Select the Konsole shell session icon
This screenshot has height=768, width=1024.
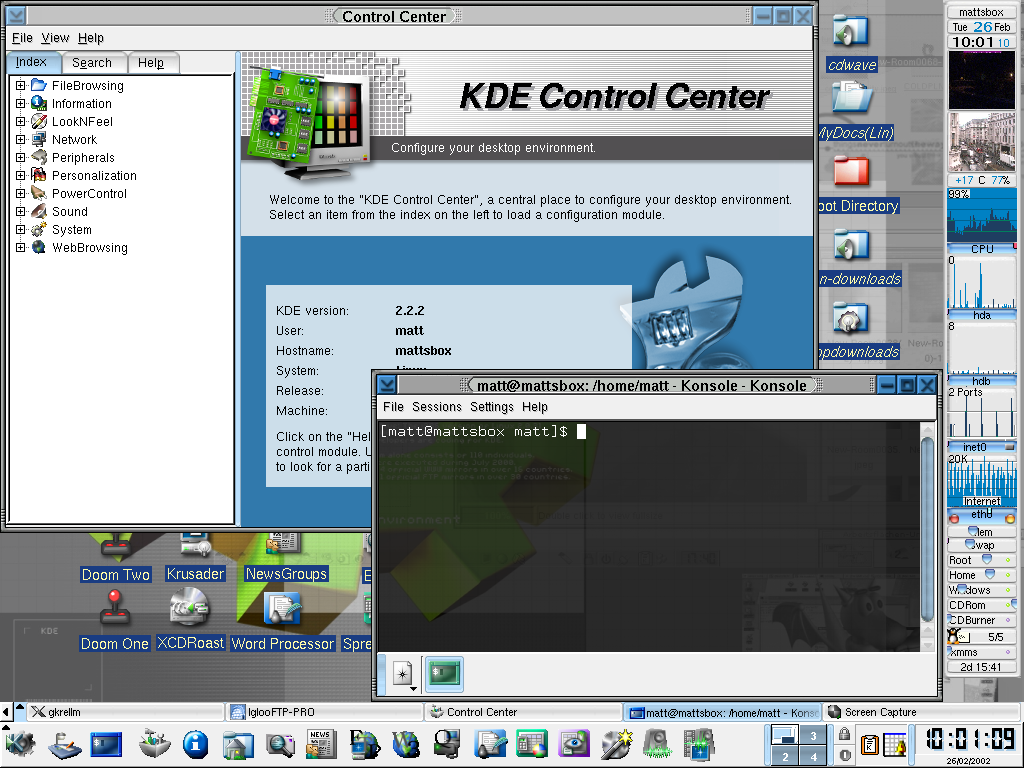(x=444, y=674)
